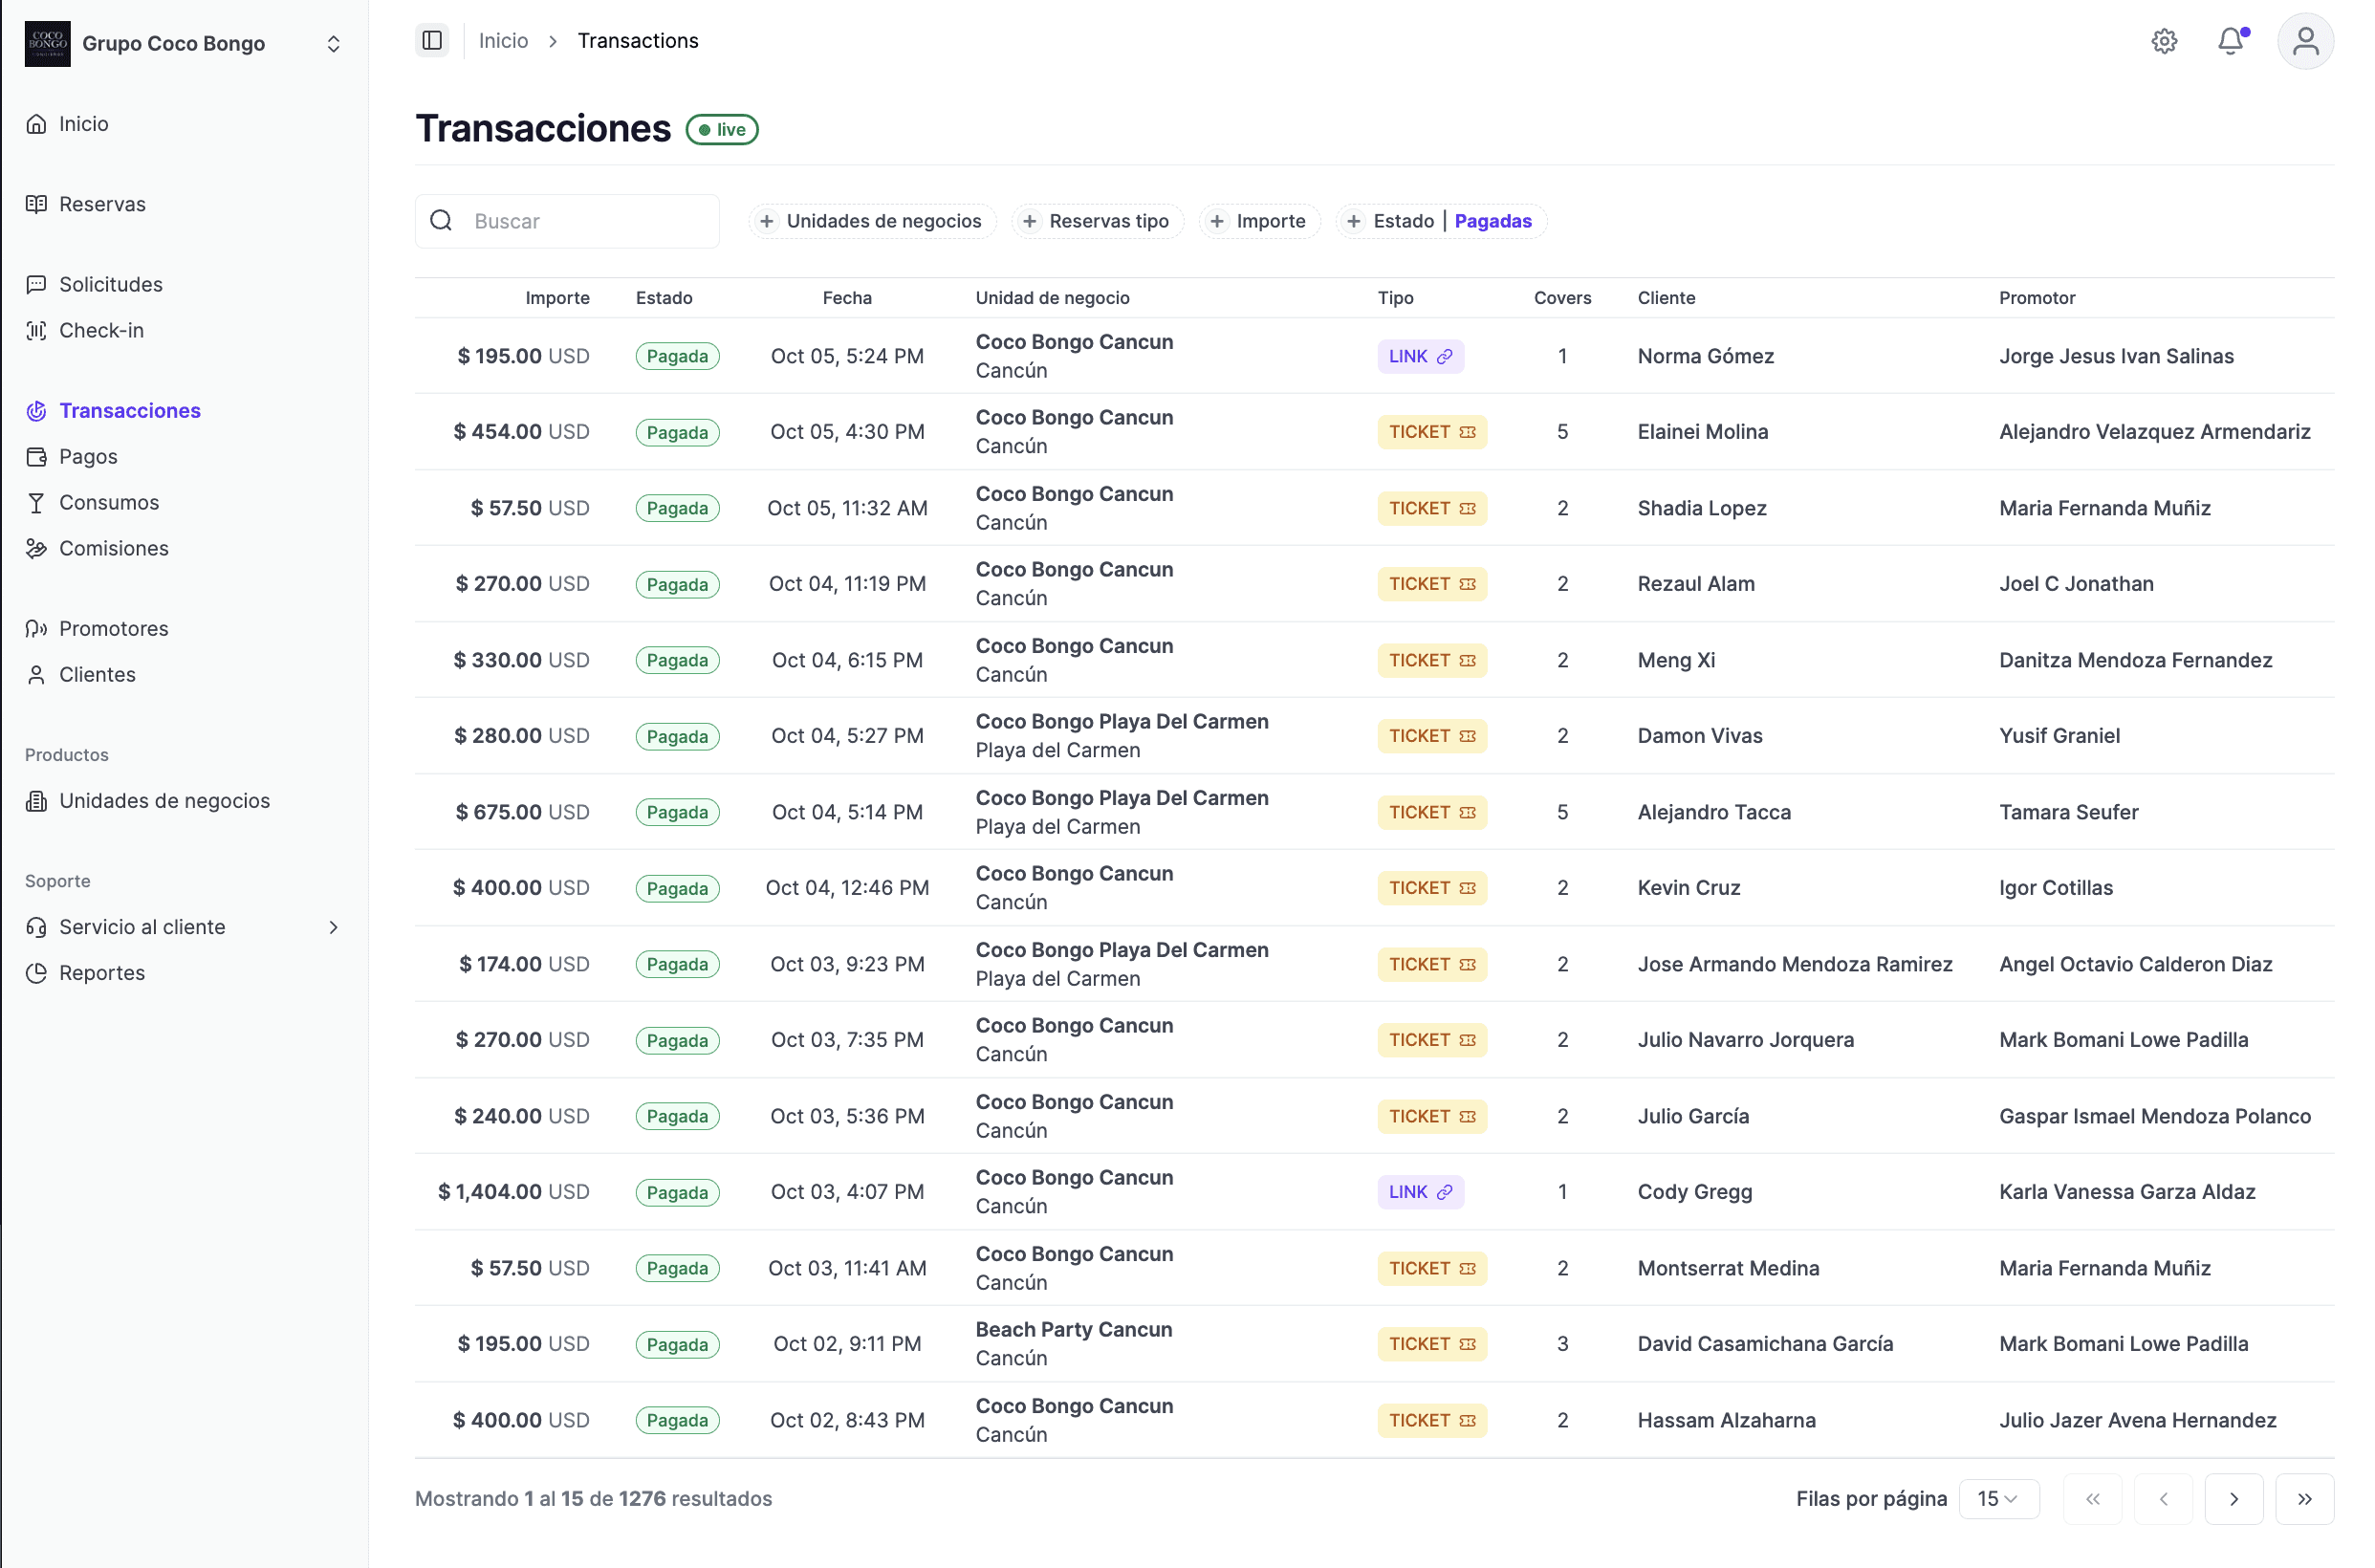Click the Consumos cocktail glass icon
The height and width of the screenshot is (1568, 2375).
click(37, 503)
